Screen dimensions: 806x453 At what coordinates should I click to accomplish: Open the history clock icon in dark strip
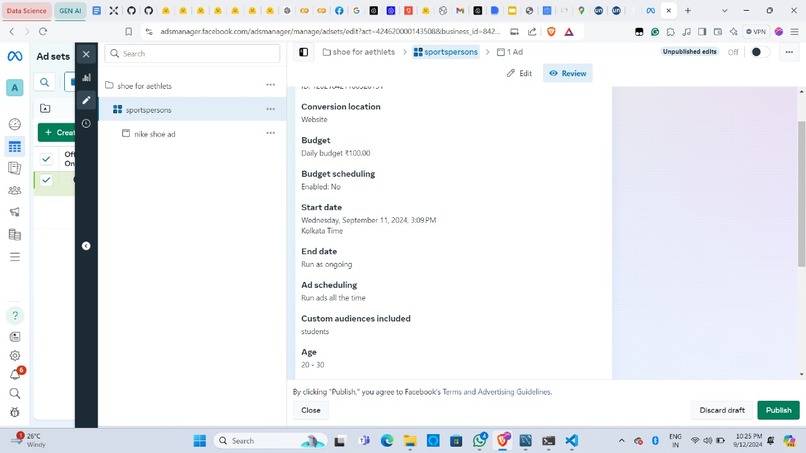[86, 123]
